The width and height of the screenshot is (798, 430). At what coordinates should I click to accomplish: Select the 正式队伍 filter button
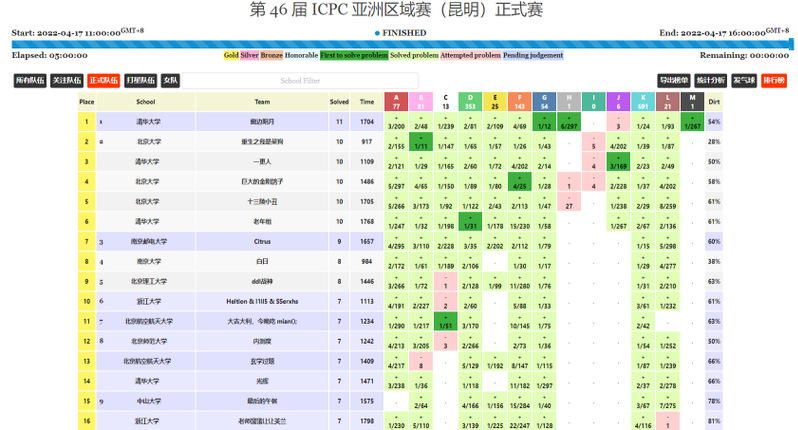click(103, 79)
